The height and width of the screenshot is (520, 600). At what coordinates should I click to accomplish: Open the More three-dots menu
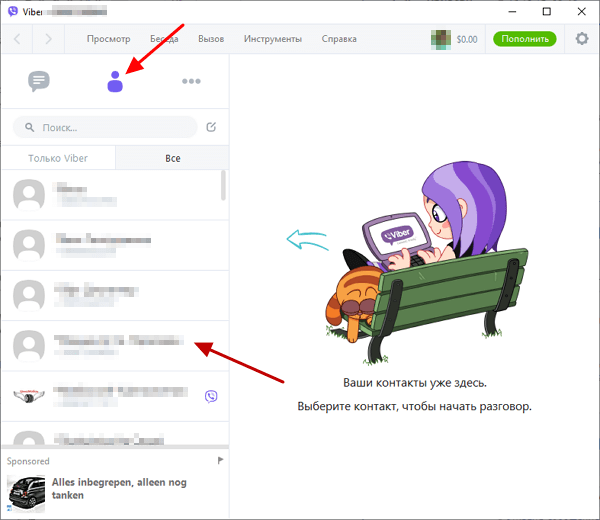tap(191, 81)
